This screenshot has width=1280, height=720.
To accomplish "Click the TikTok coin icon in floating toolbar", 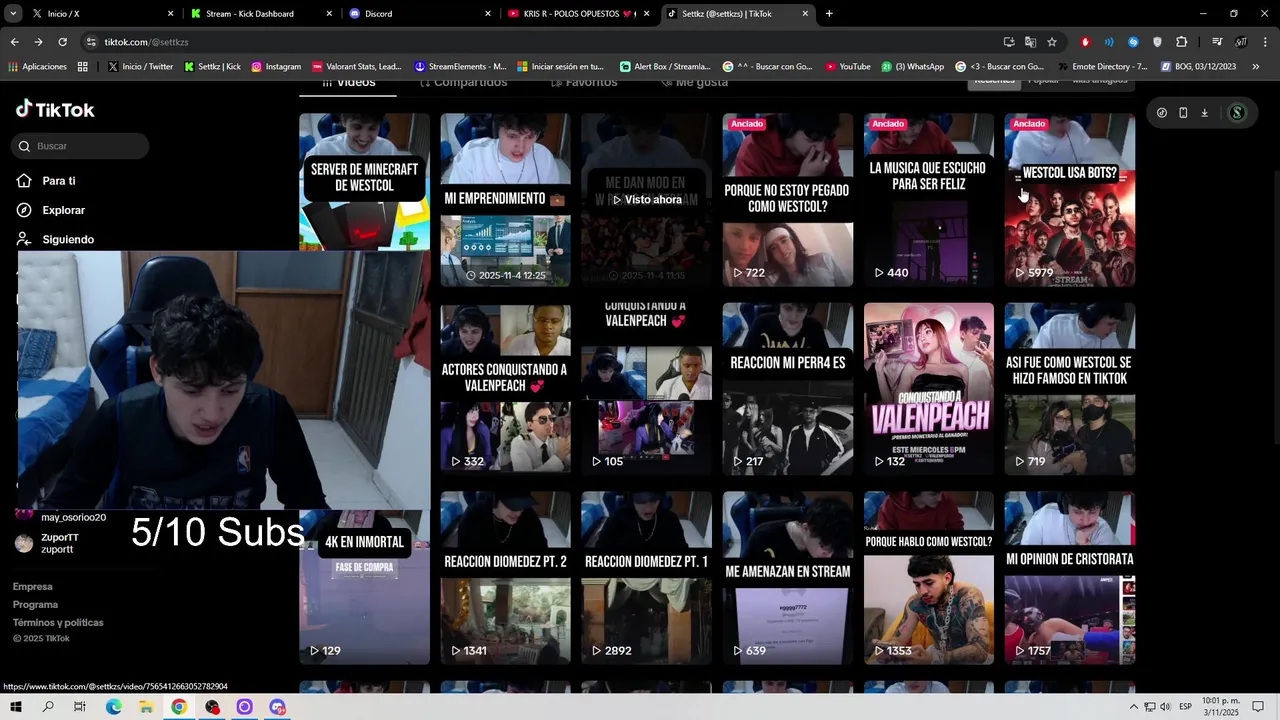I will 1161,113.
